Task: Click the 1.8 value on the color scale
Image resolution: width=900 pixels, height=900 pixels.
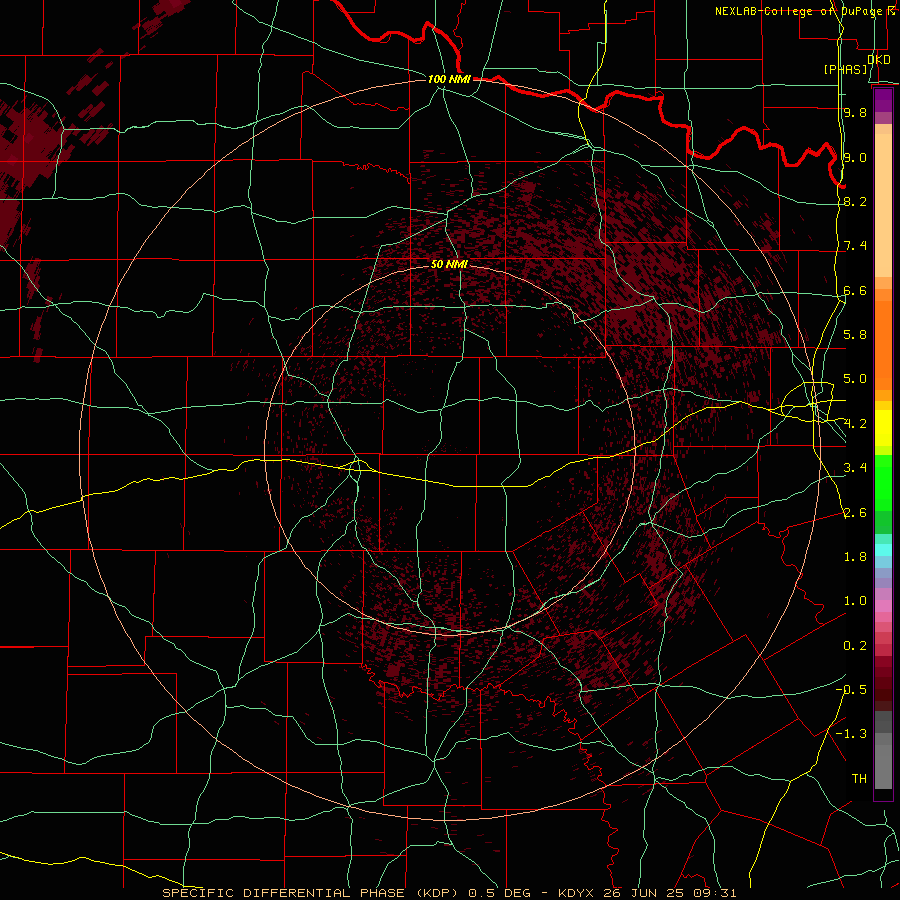Action: coord(855,557)
